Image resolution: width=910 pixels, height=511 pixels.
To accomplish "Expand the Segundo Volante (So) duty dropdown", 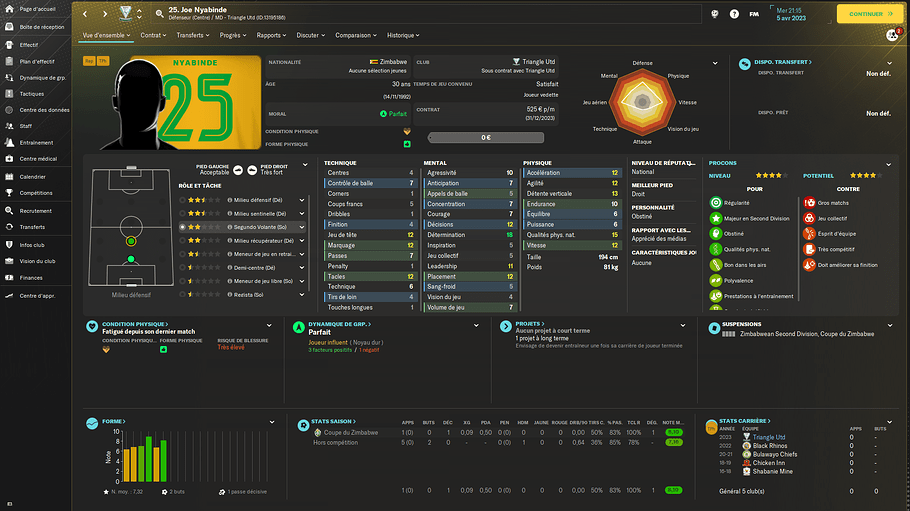I will 302,227.
